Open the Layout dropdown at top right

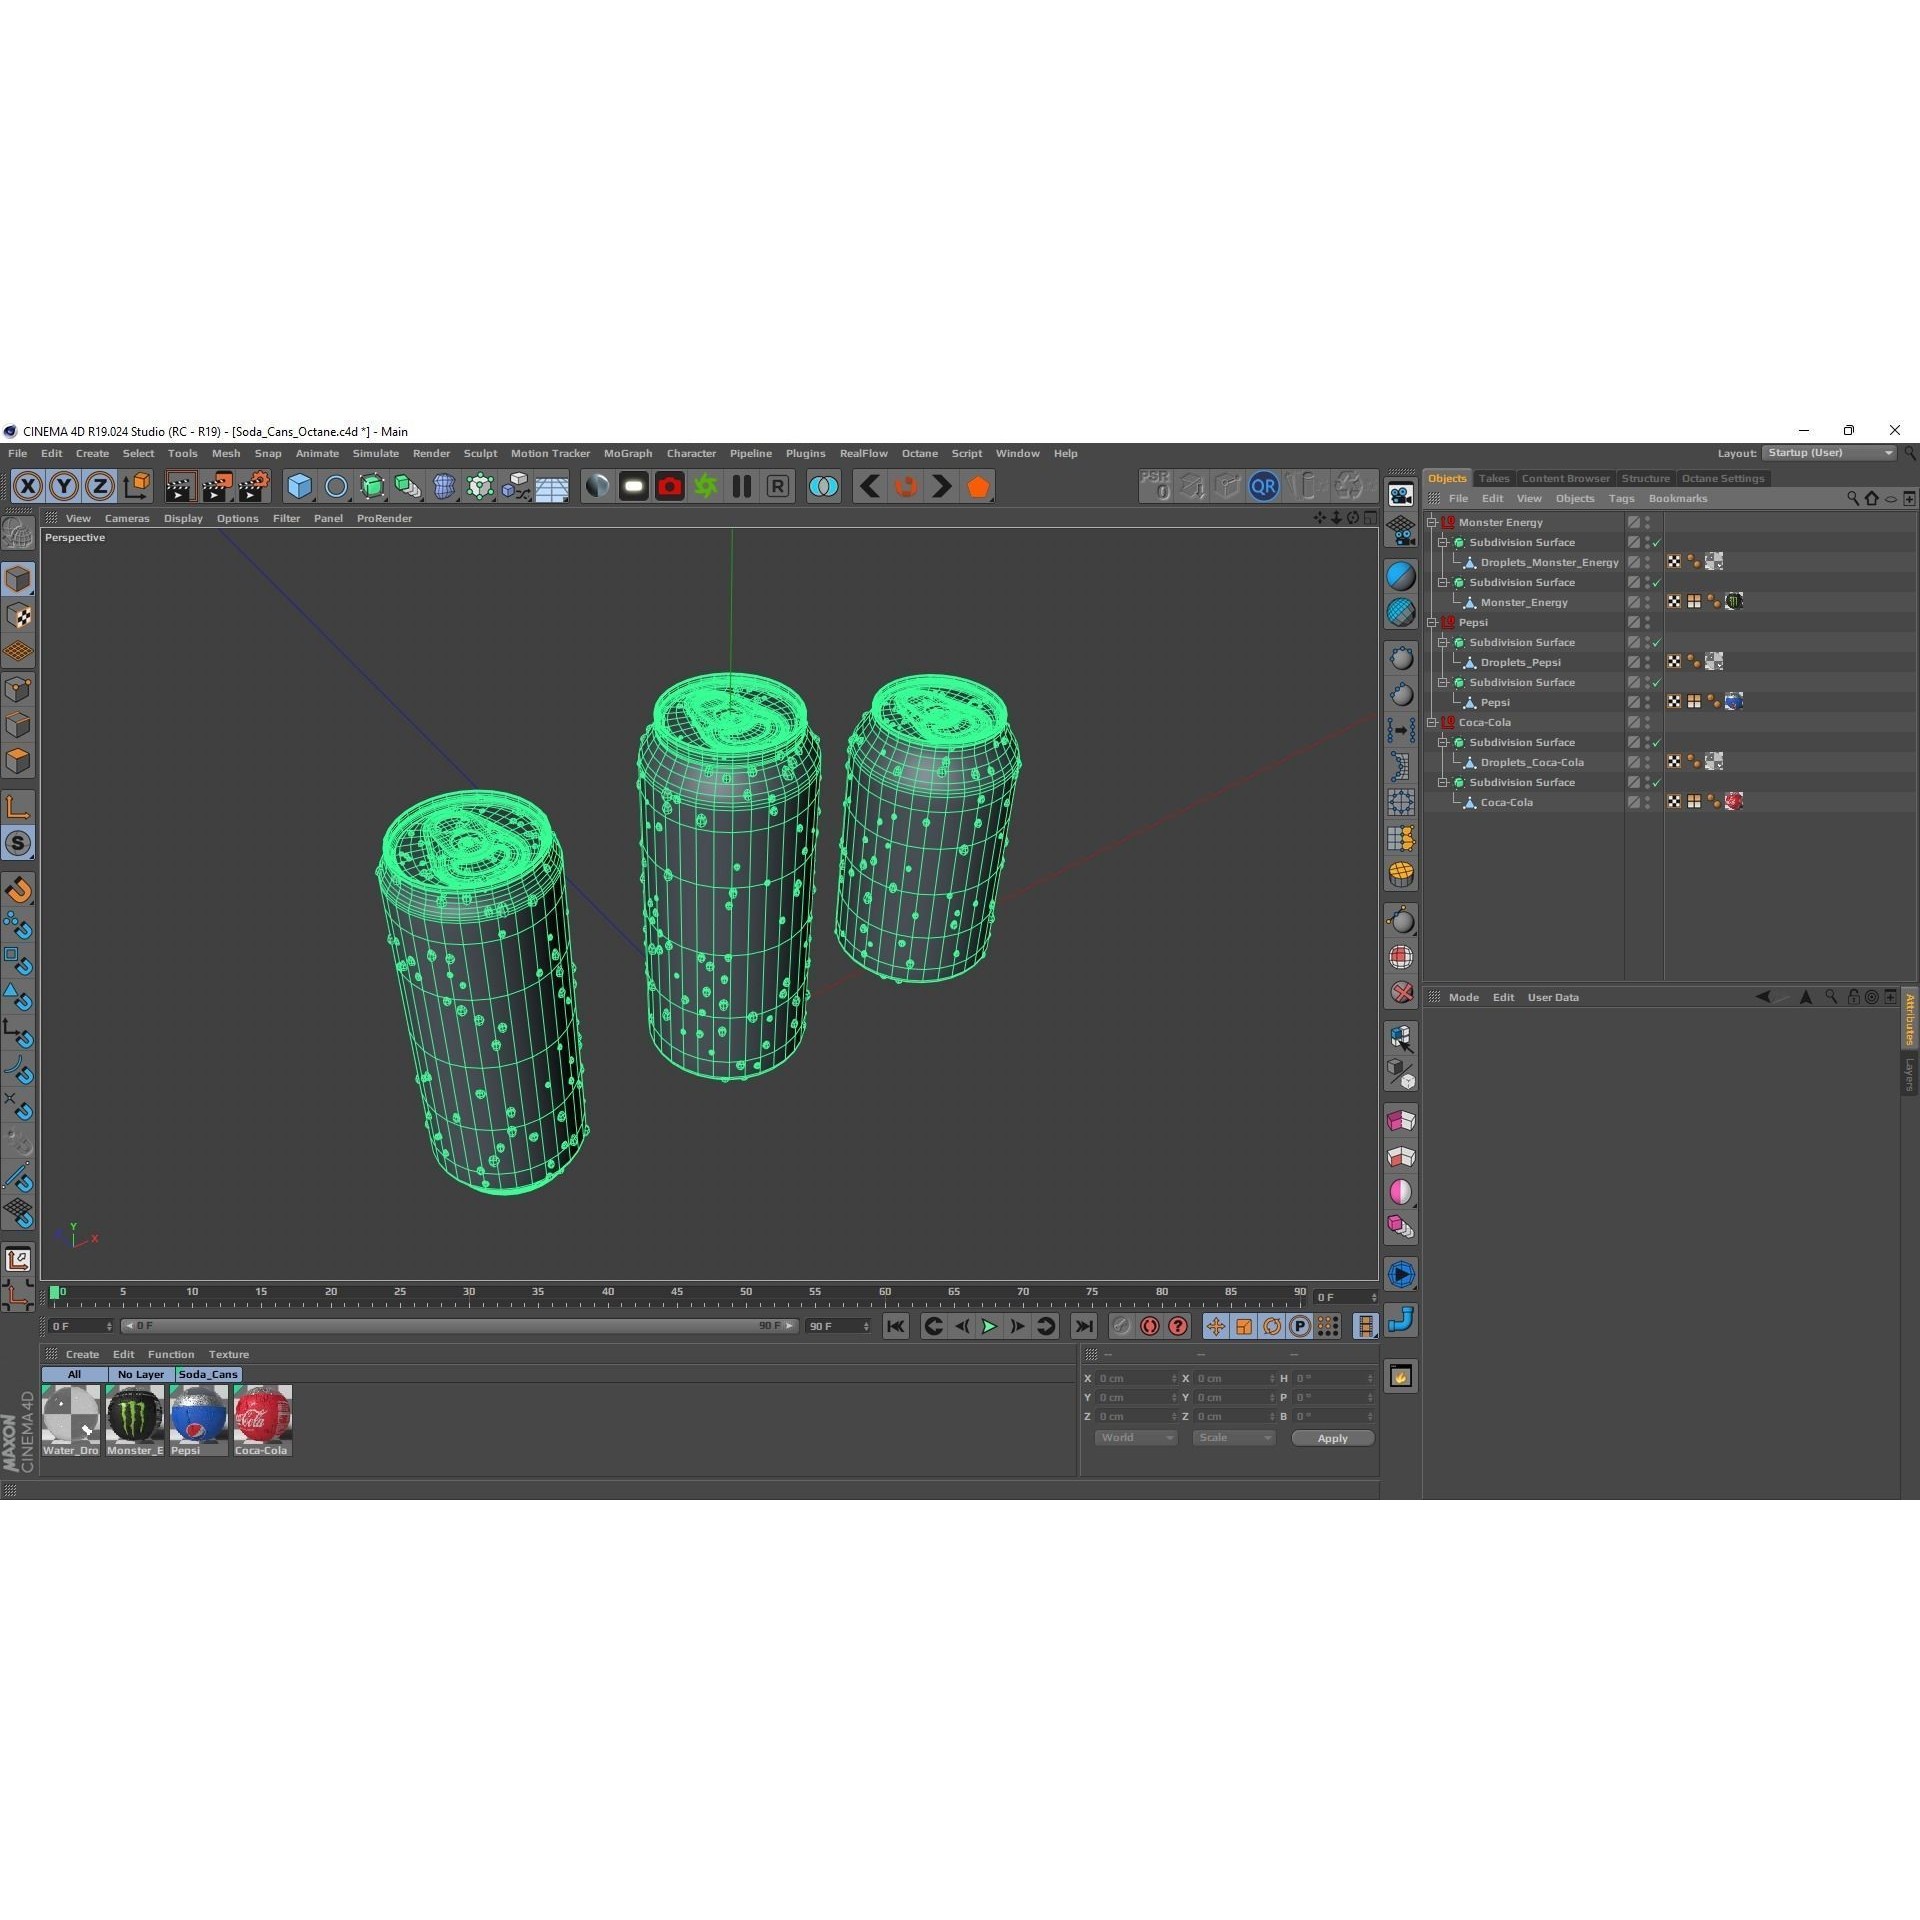pos(1830,452)
